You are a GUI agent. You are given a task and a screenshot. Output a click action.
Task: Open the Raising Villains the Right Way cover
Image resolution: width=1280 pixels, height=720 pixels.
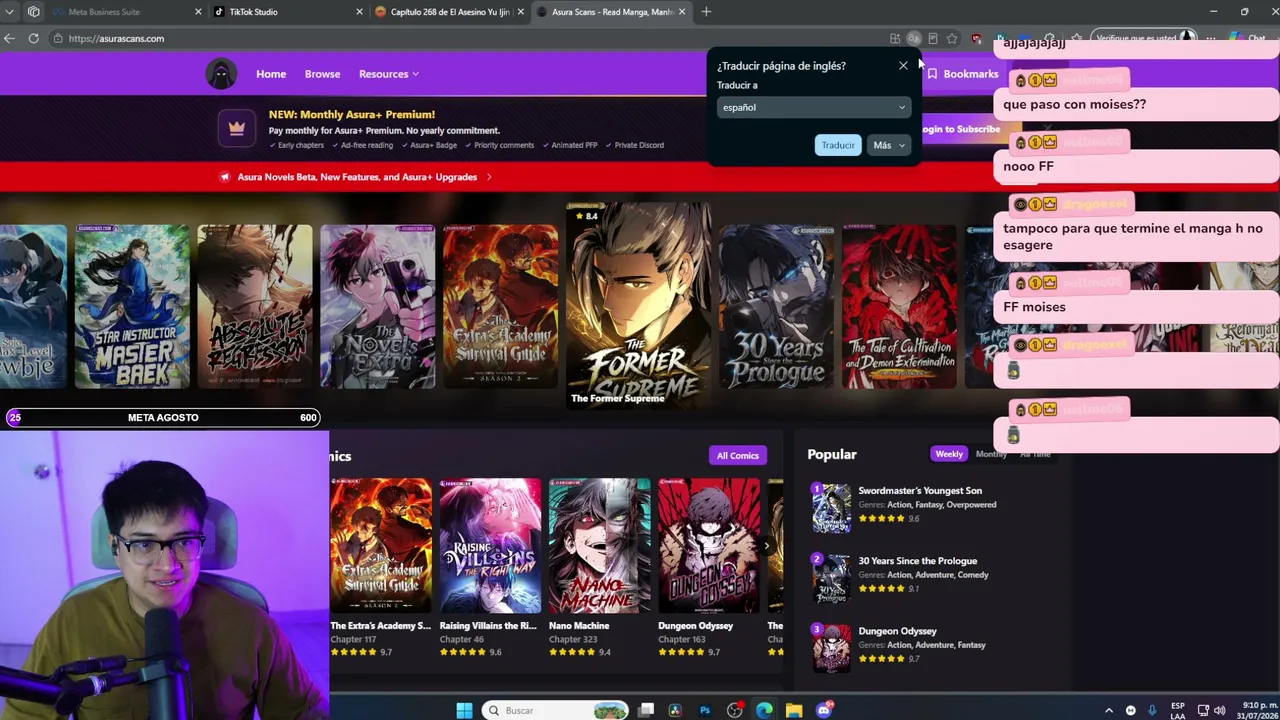490,546
